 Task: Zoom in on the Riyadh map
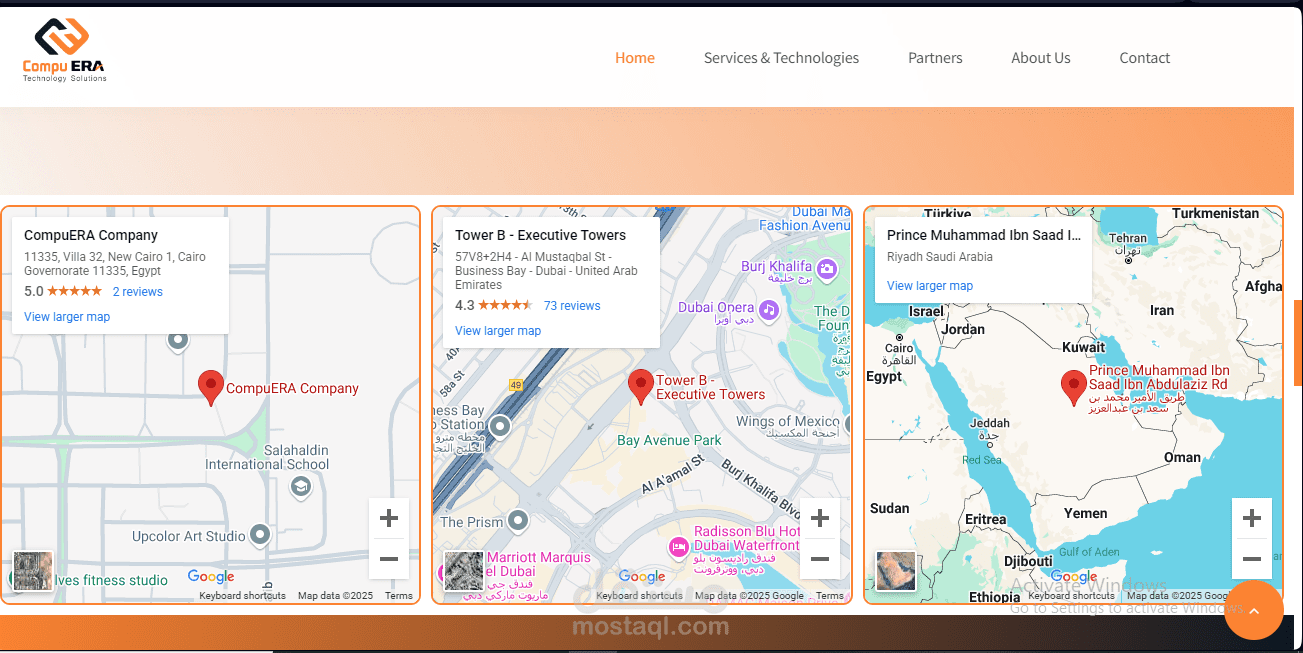[x=1251, y=518]
